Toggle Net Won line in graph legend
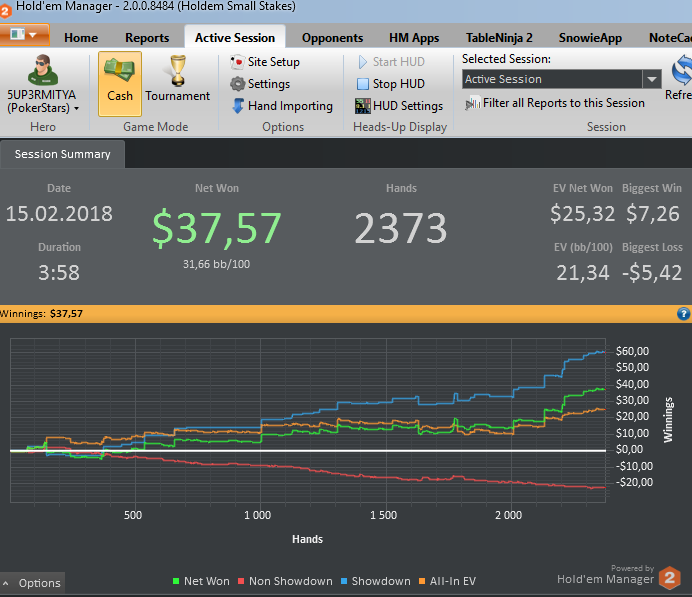Image resolution: width=692 pixels, height=597 pixels. tap(200, 581)
